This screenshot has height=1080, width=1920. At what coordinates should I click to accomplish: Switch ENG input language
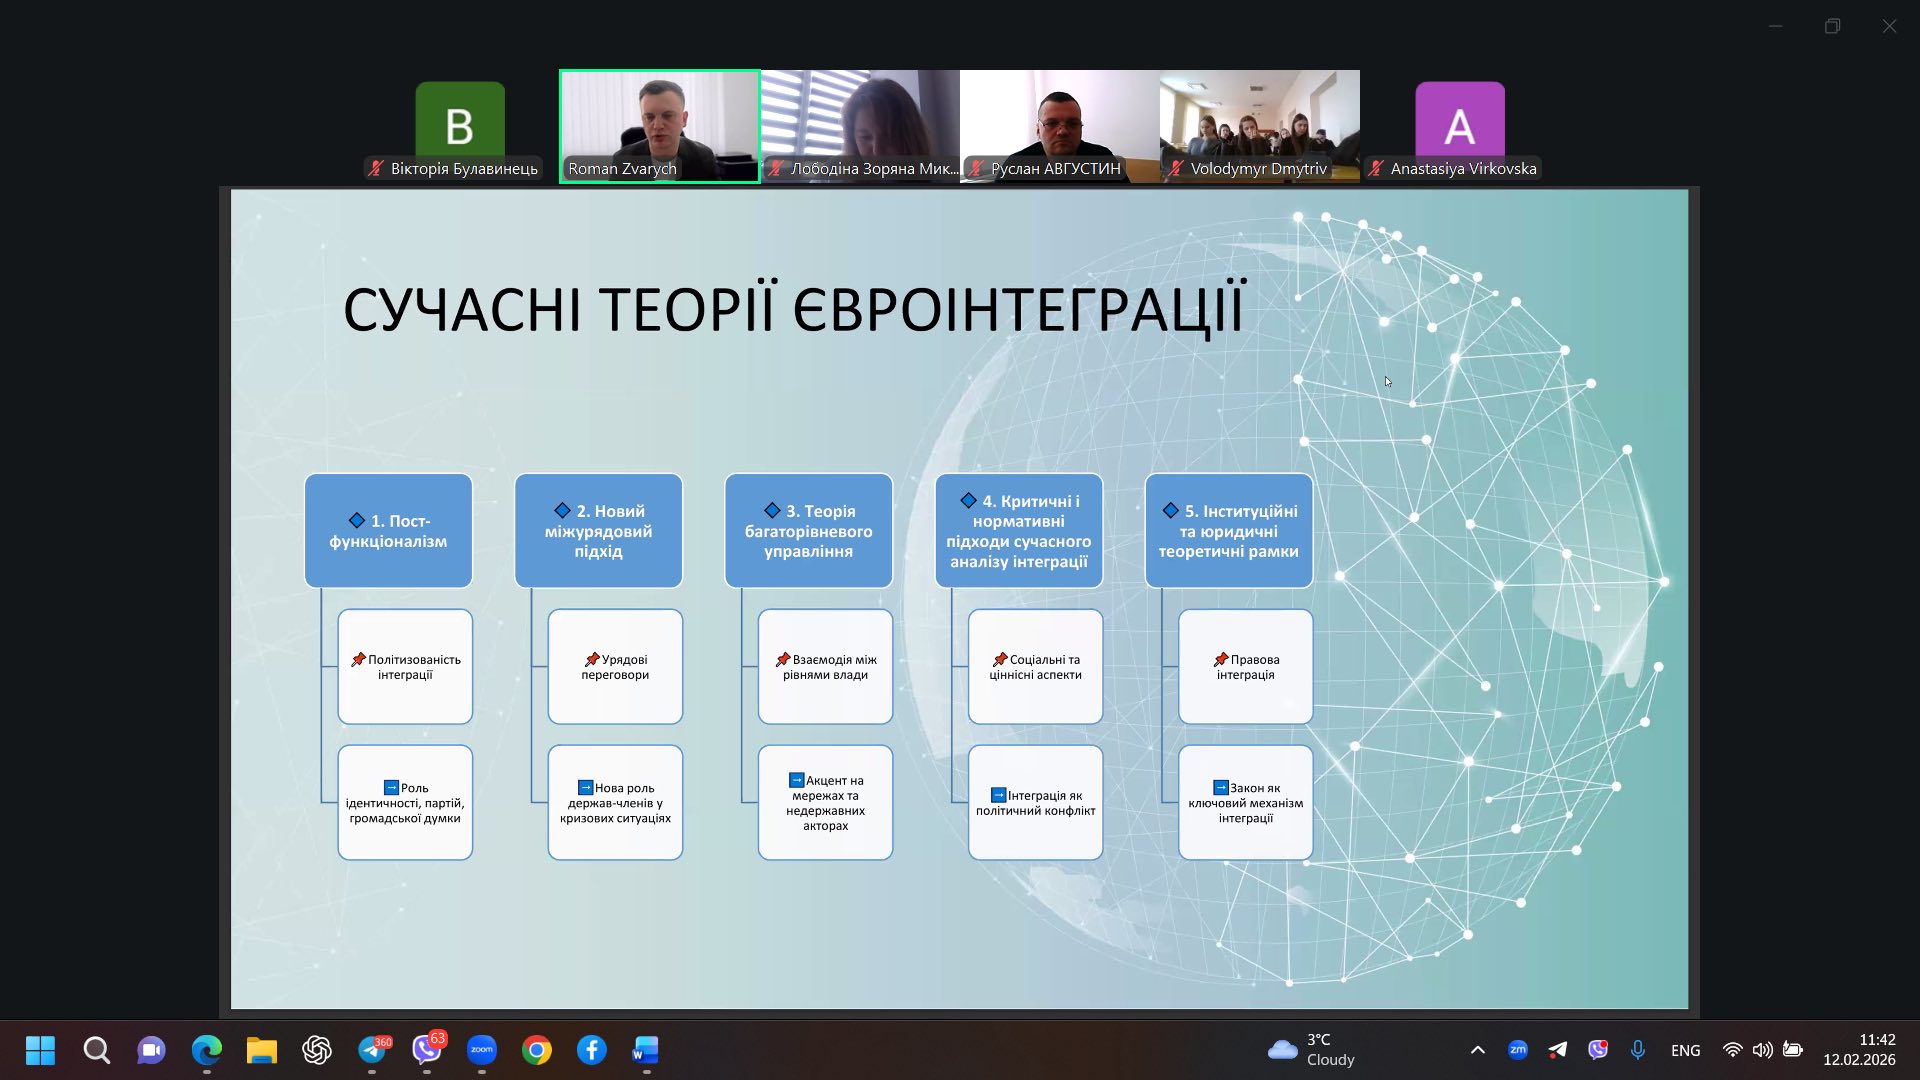1685,1050
